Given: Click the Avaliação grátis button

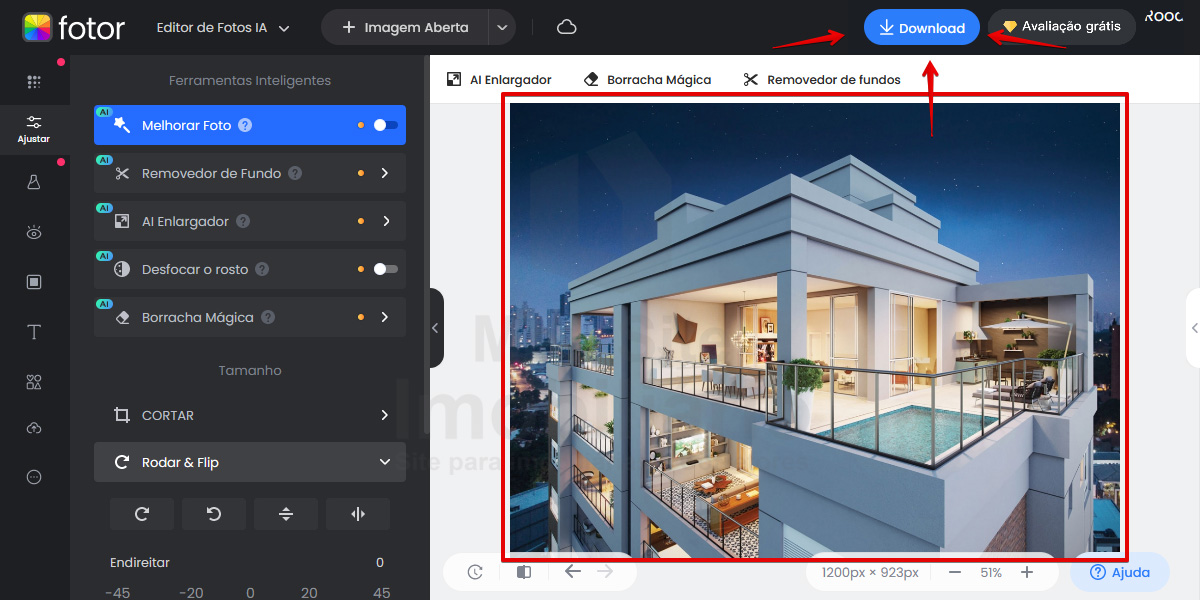Looking at the screenshot, I should coord(1061,27).
